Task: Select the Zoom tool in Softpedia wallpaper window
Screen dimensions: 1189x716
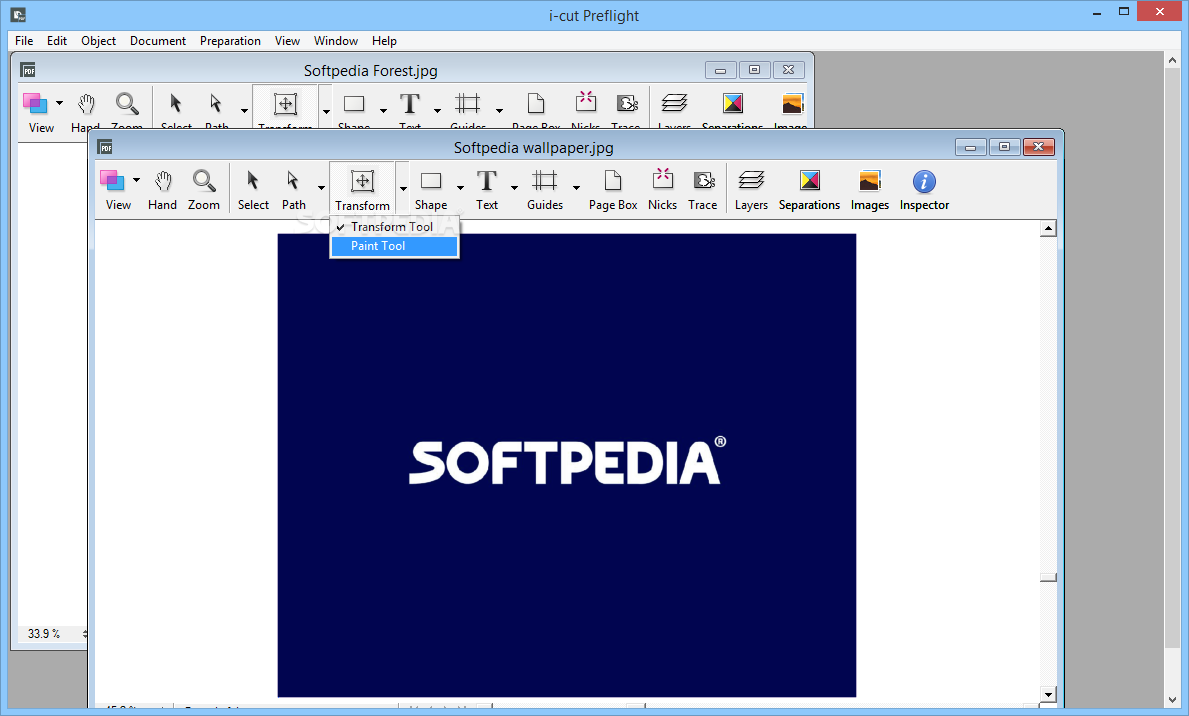Action: (x=204, y=190)
